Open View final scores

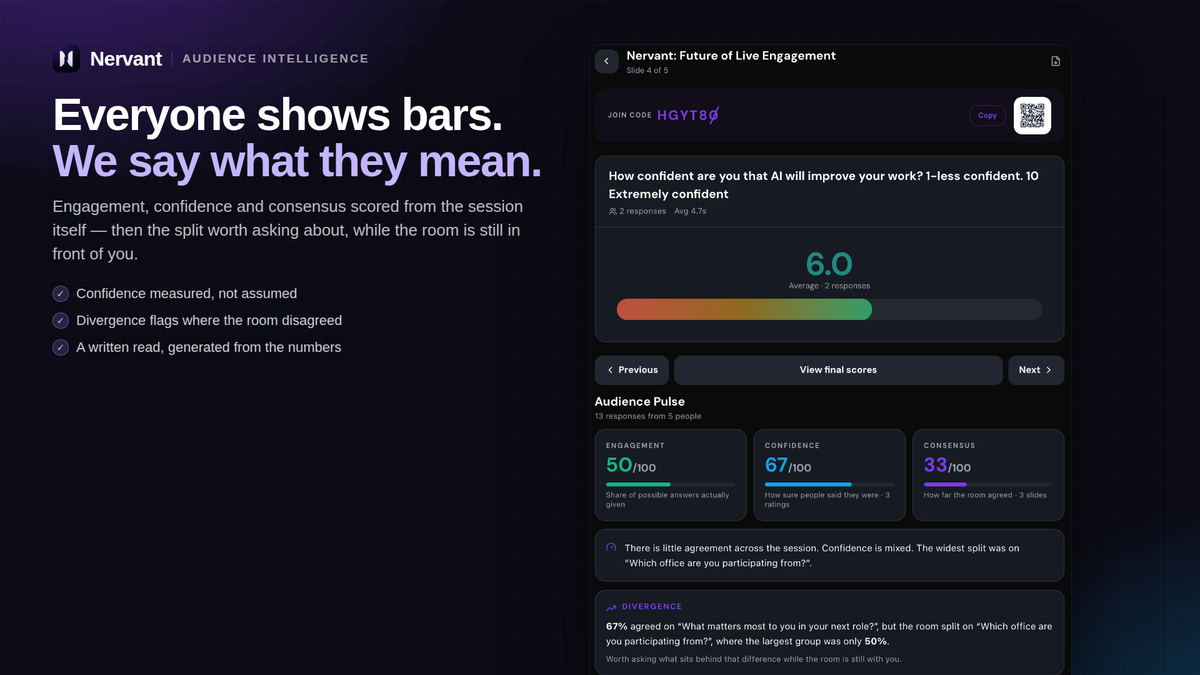pos(838,370)
